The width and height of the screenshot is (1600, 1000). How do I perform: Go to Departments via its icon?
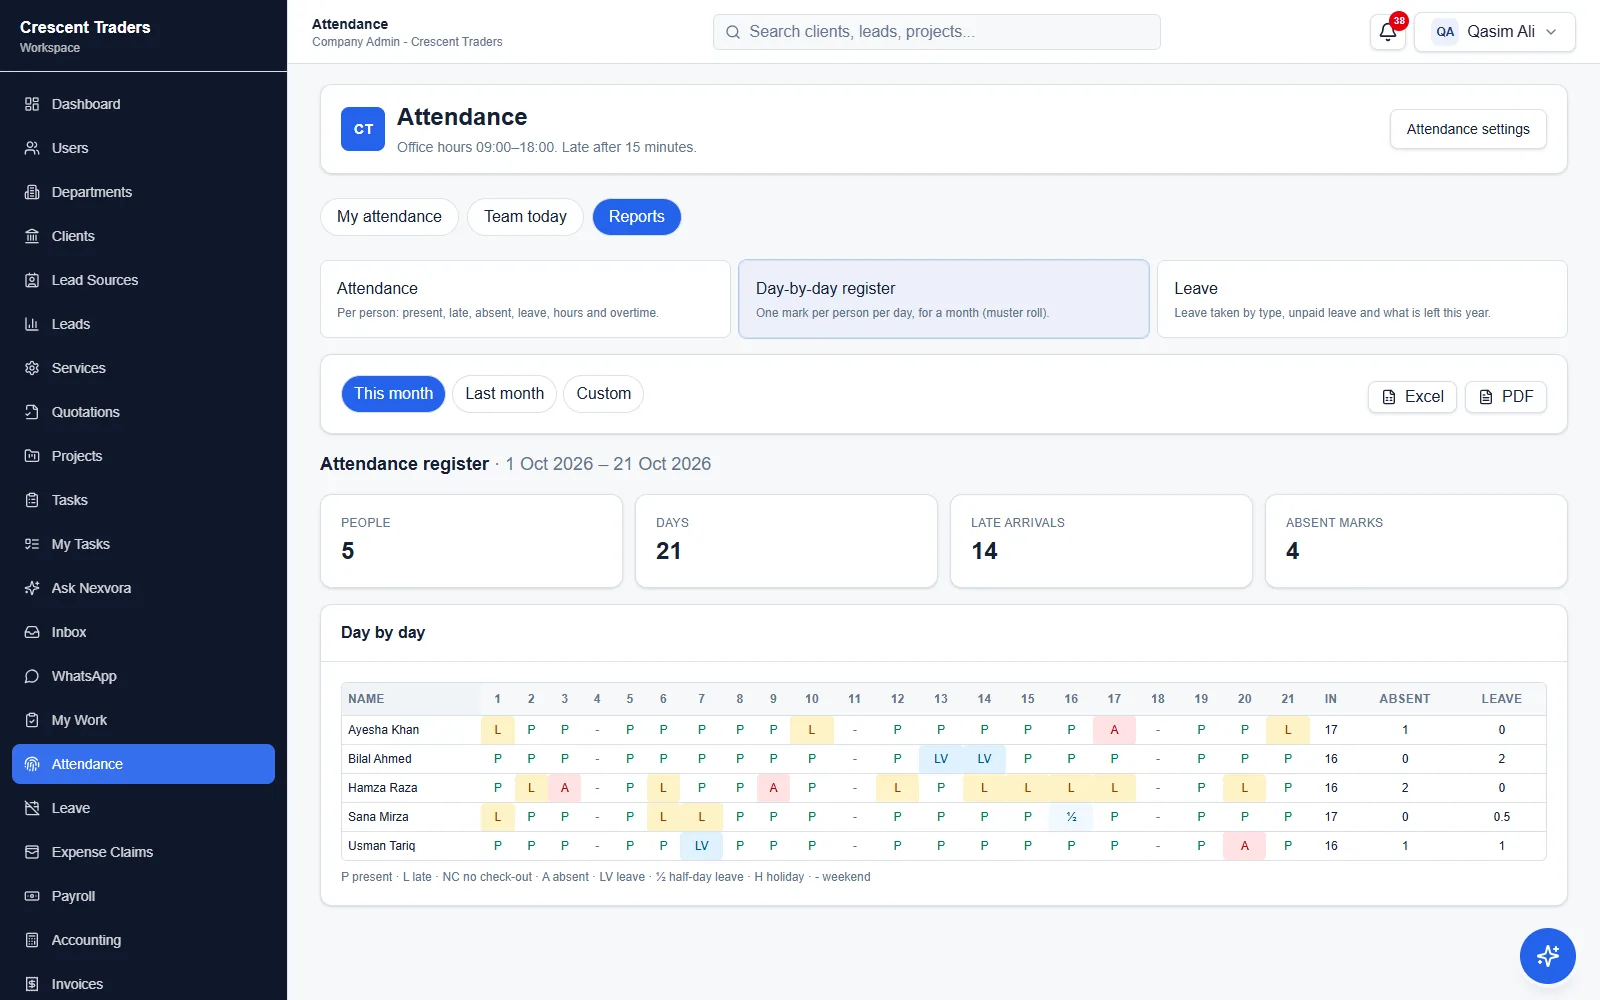[32, 192]
